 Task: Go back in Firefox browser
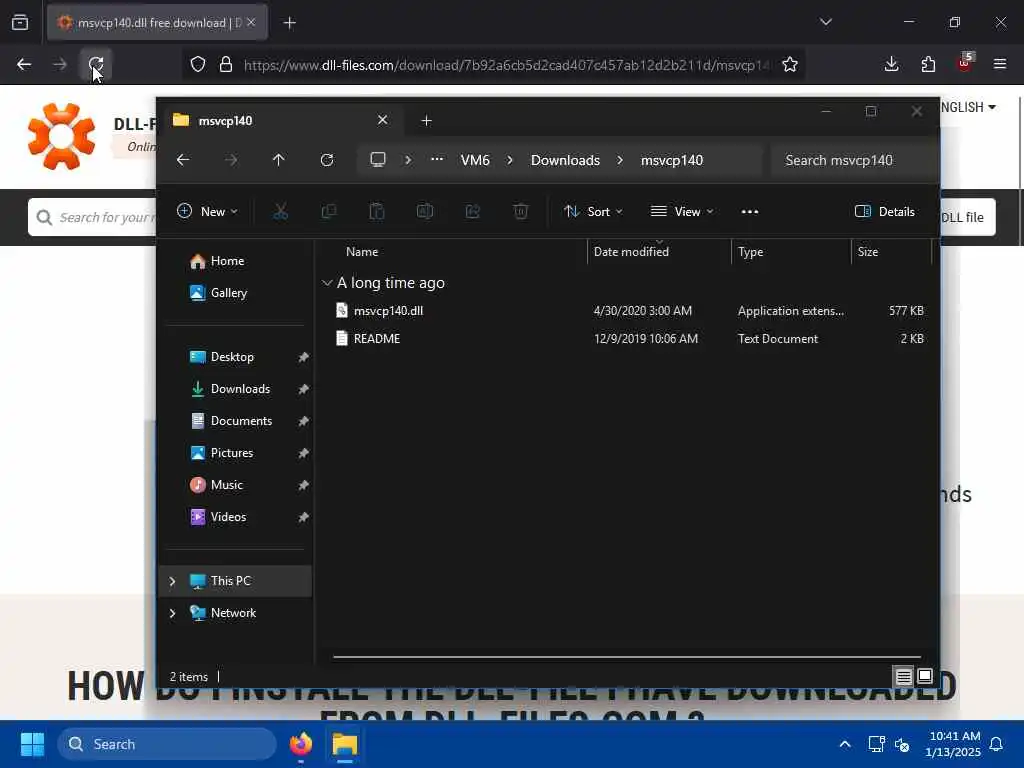[24, 64]
